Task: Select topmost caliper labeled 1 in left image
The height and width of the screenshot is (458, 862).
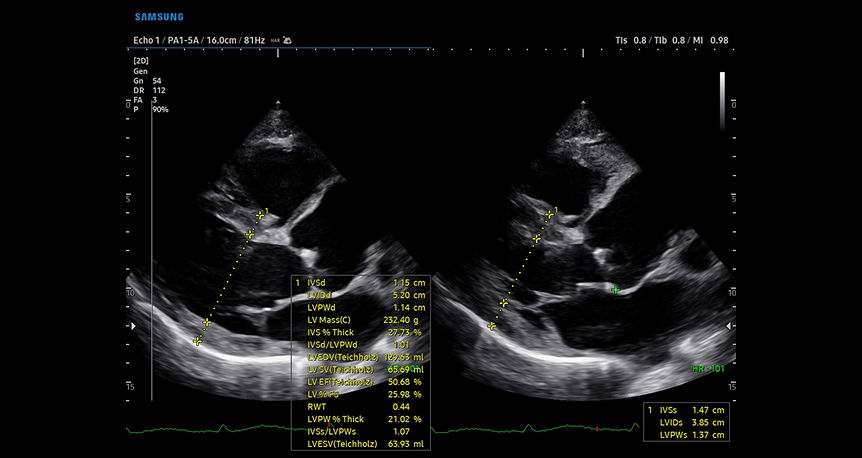Action: [x=261, y=215]
